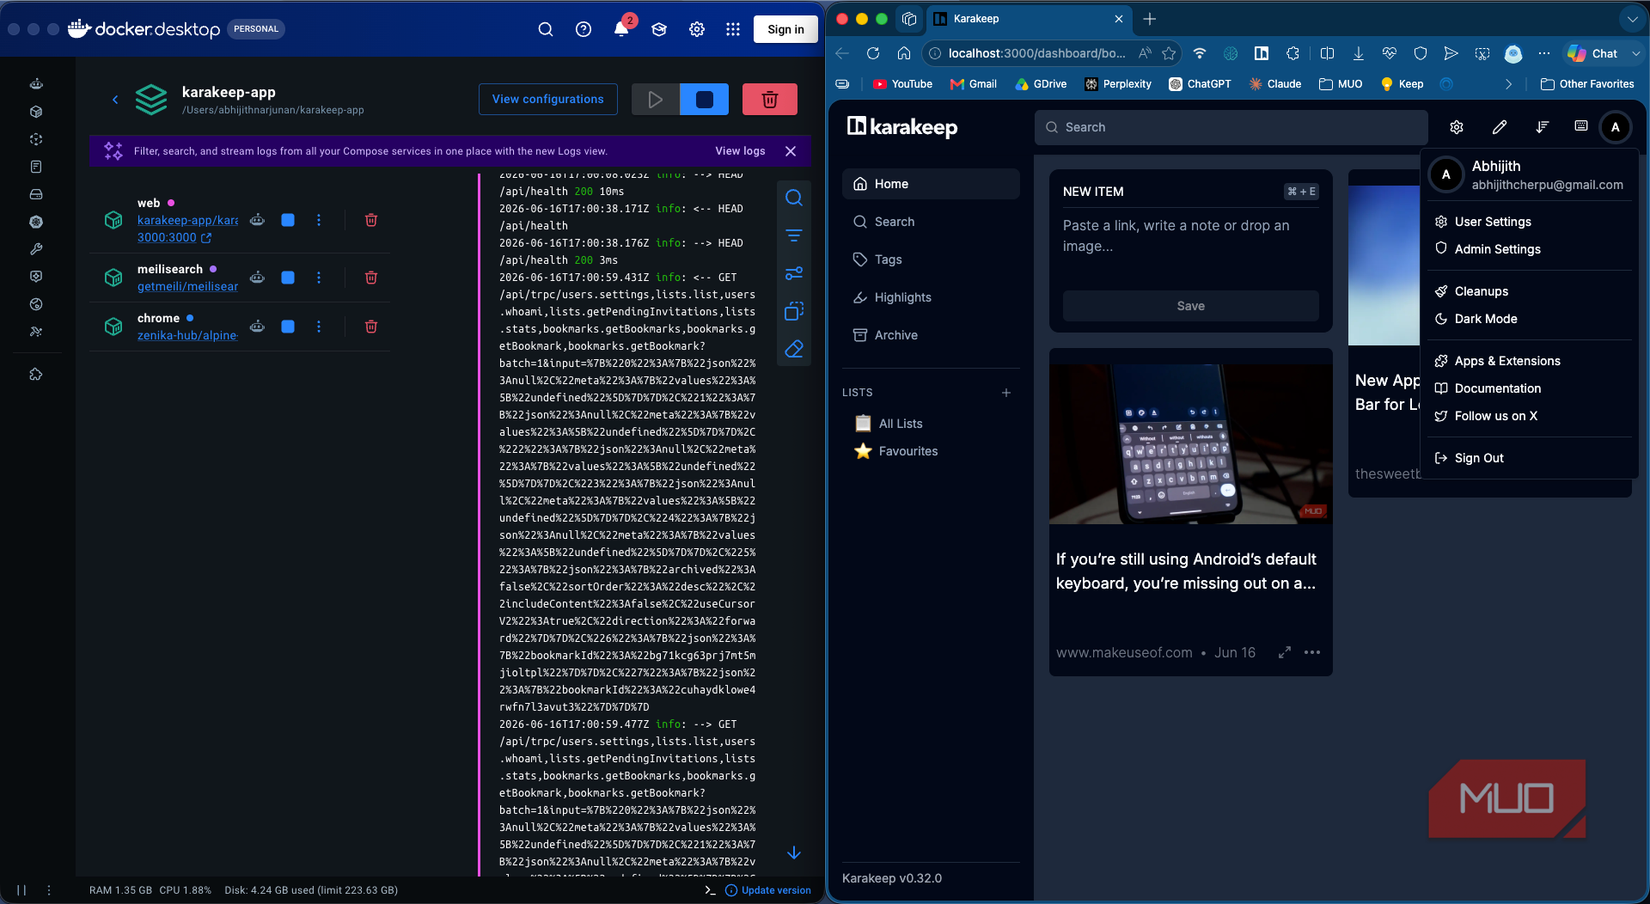Image resolution: width=1650 pixels, height=904 pixels.
Task: Open Docker Learning center icon
Action: (659, 29)
